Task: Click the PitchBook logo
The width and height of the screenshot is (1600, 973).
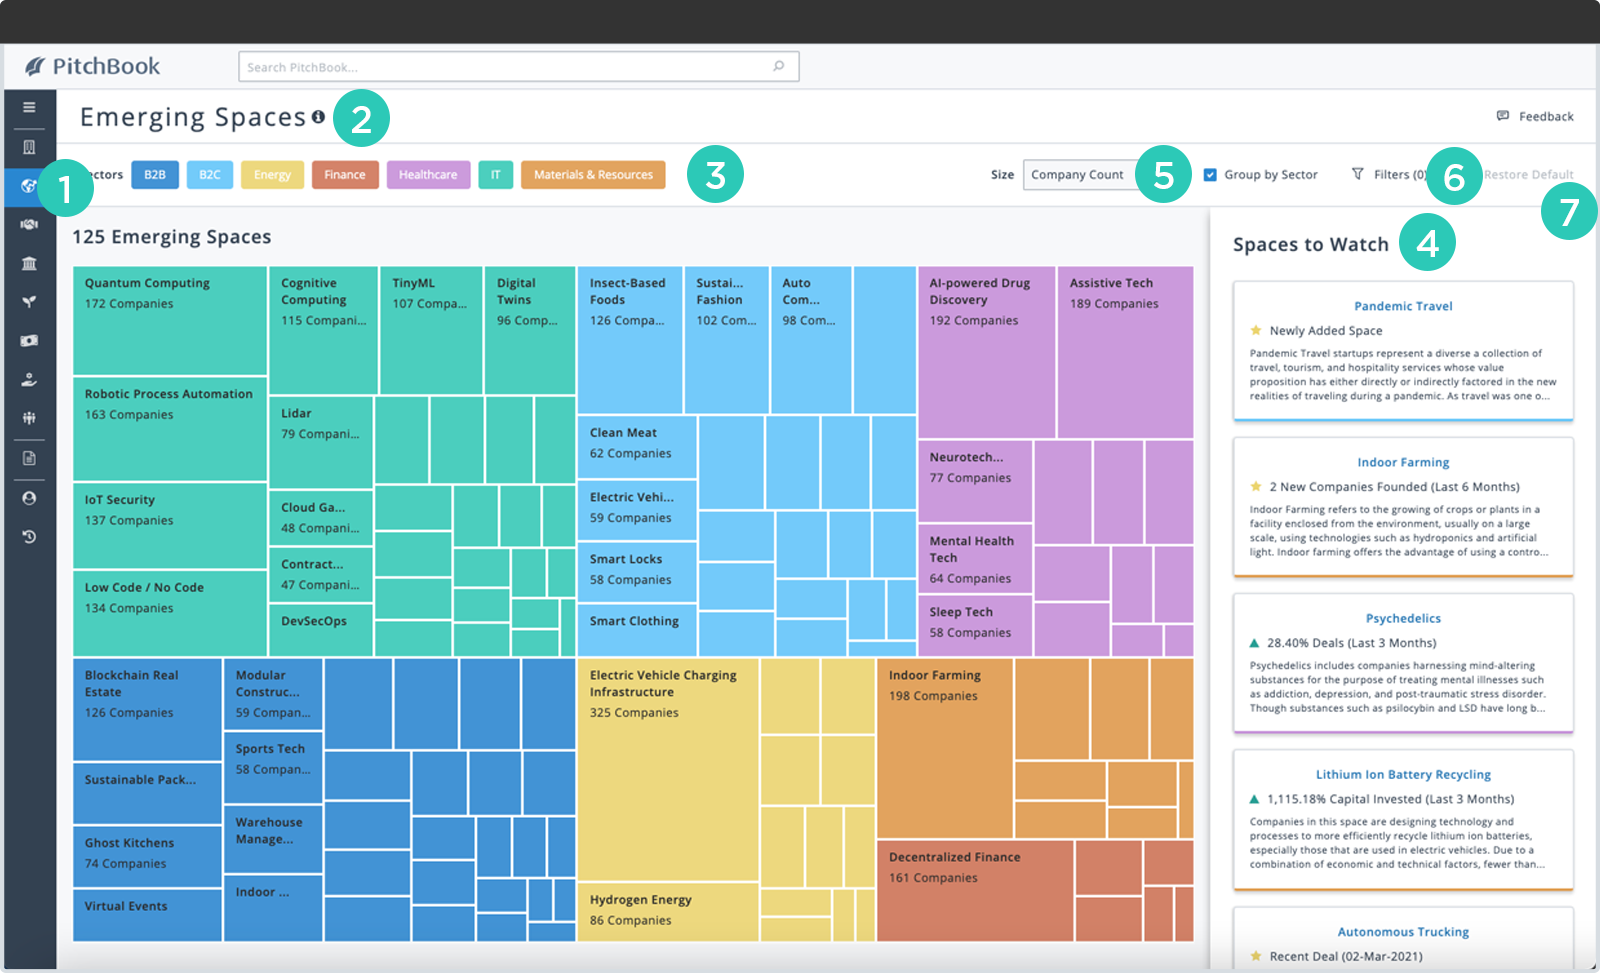Action: pos(92,66)
